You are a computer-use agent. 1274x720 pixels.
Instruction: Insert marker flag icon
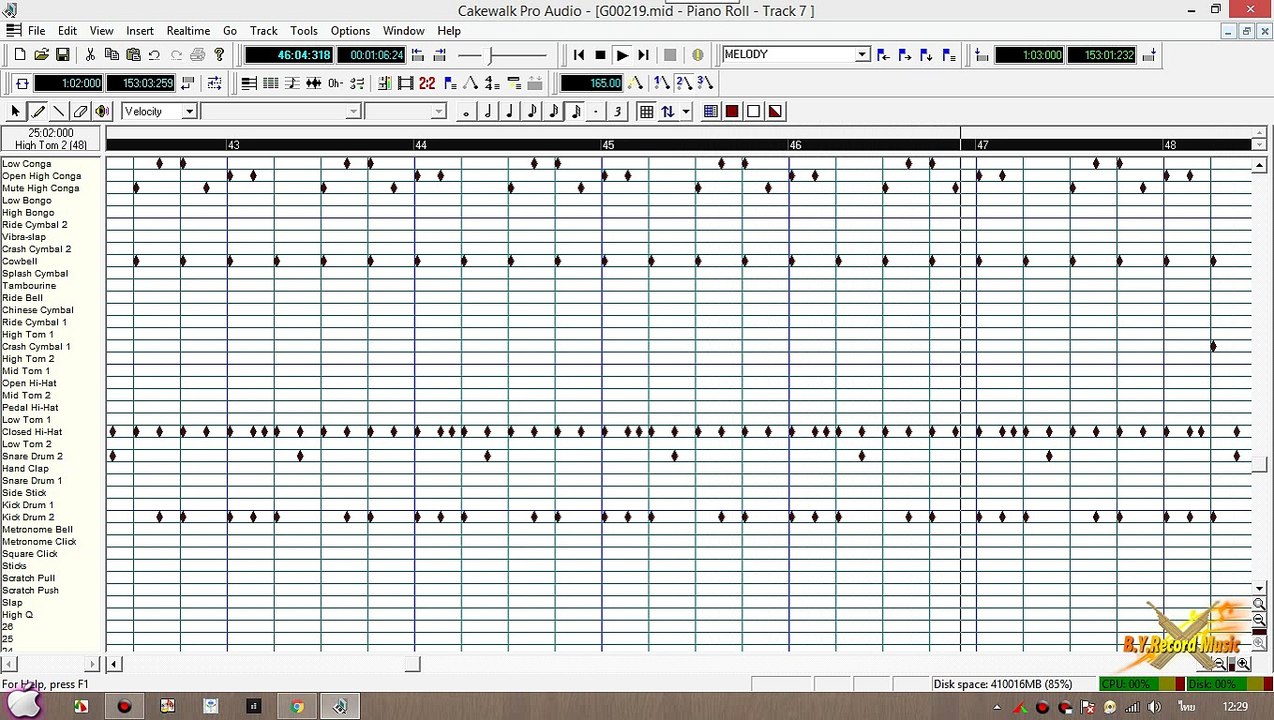926,55
